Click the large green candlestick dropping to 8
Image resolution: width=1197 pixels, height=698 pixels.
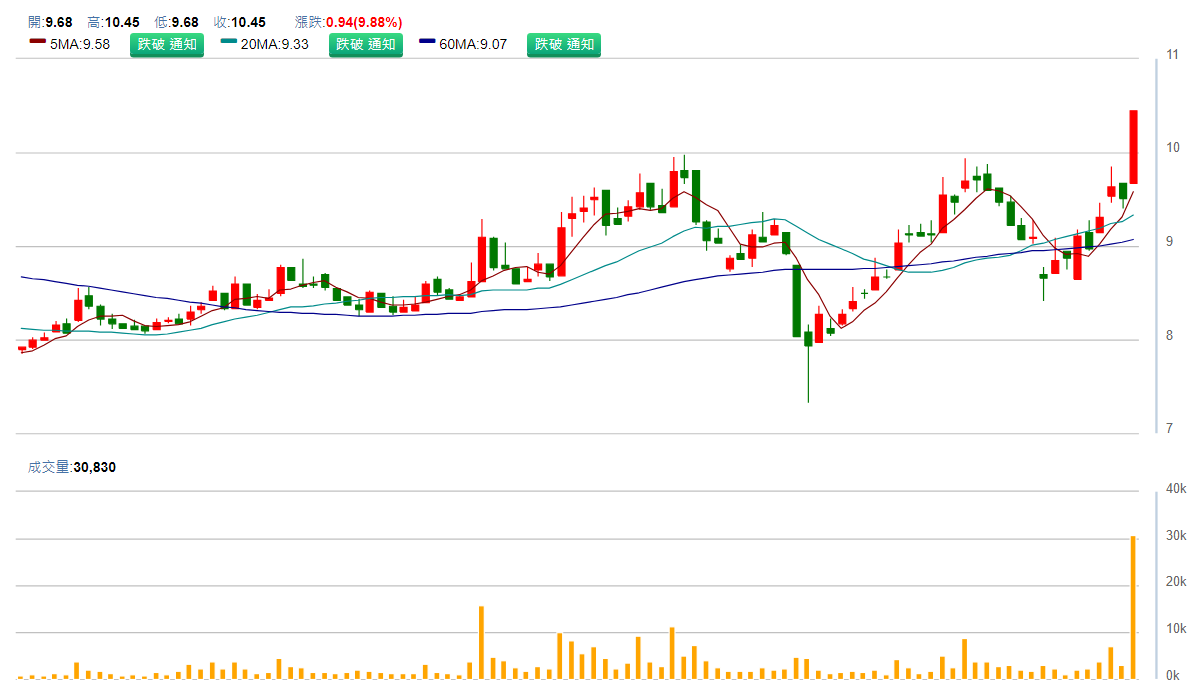click(797, 300)
